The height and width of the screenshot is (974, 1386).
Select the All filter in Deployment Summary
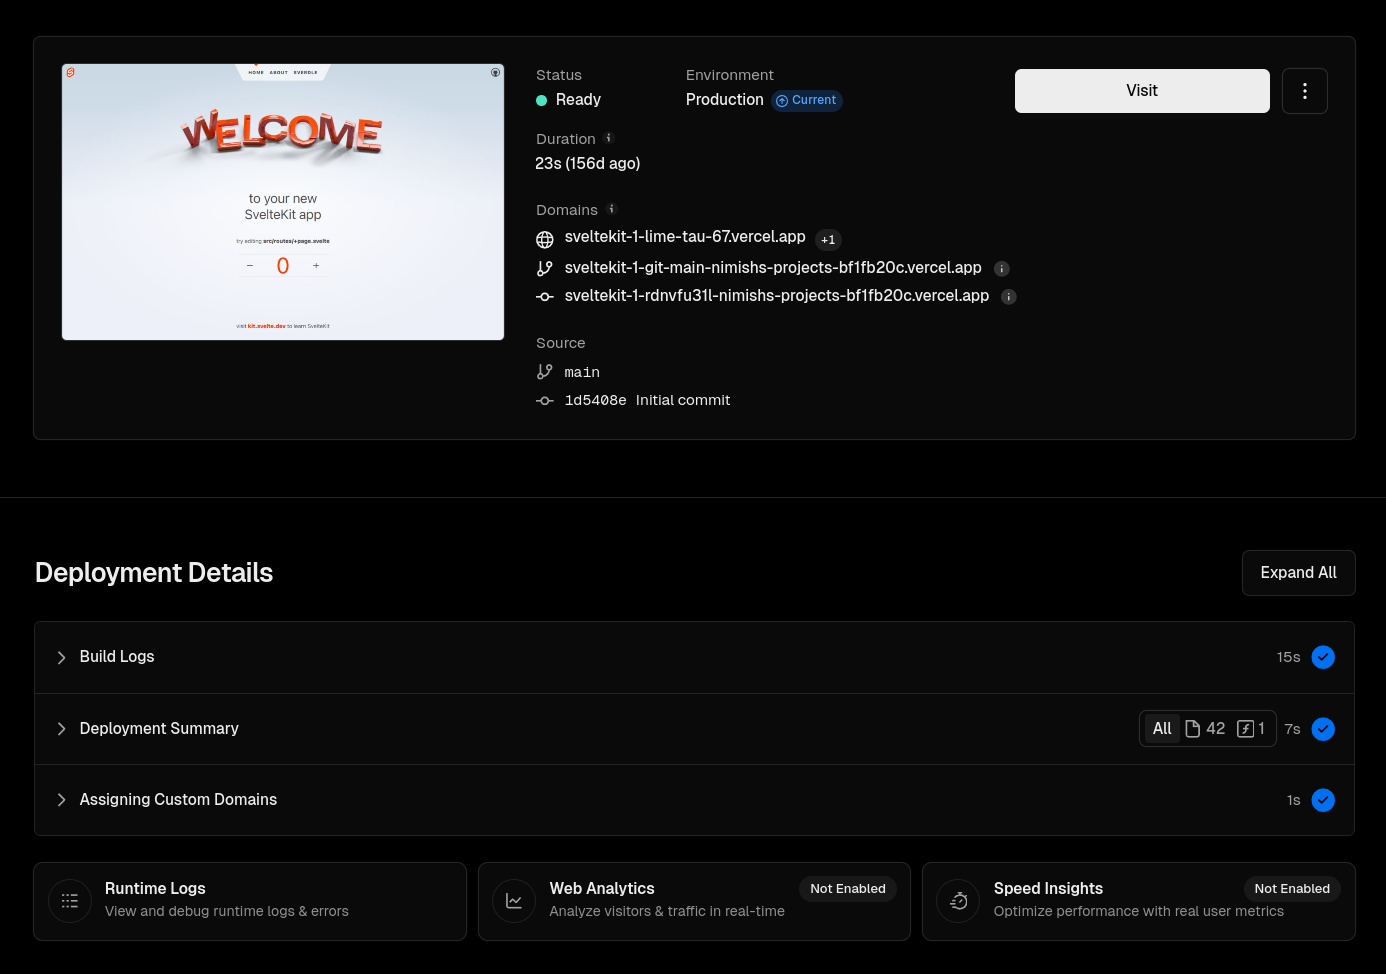click(1161, 729)
